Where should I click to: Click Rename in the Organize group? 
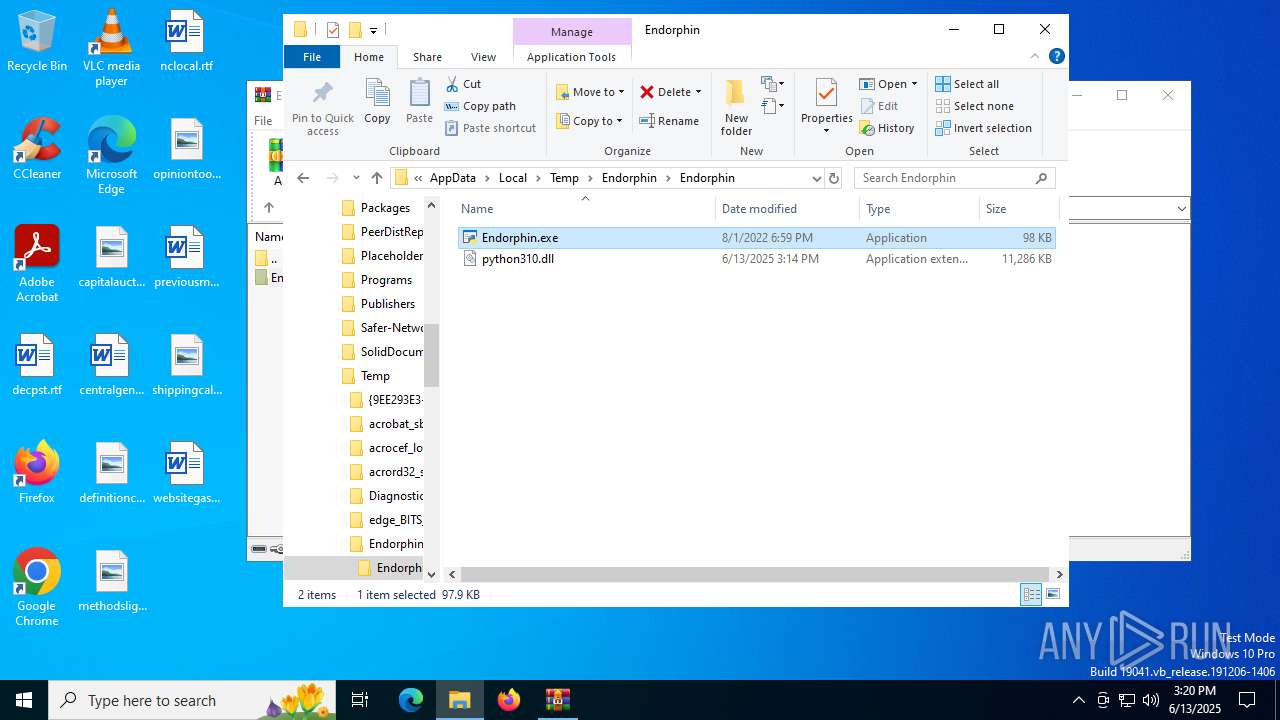(669, 121)
